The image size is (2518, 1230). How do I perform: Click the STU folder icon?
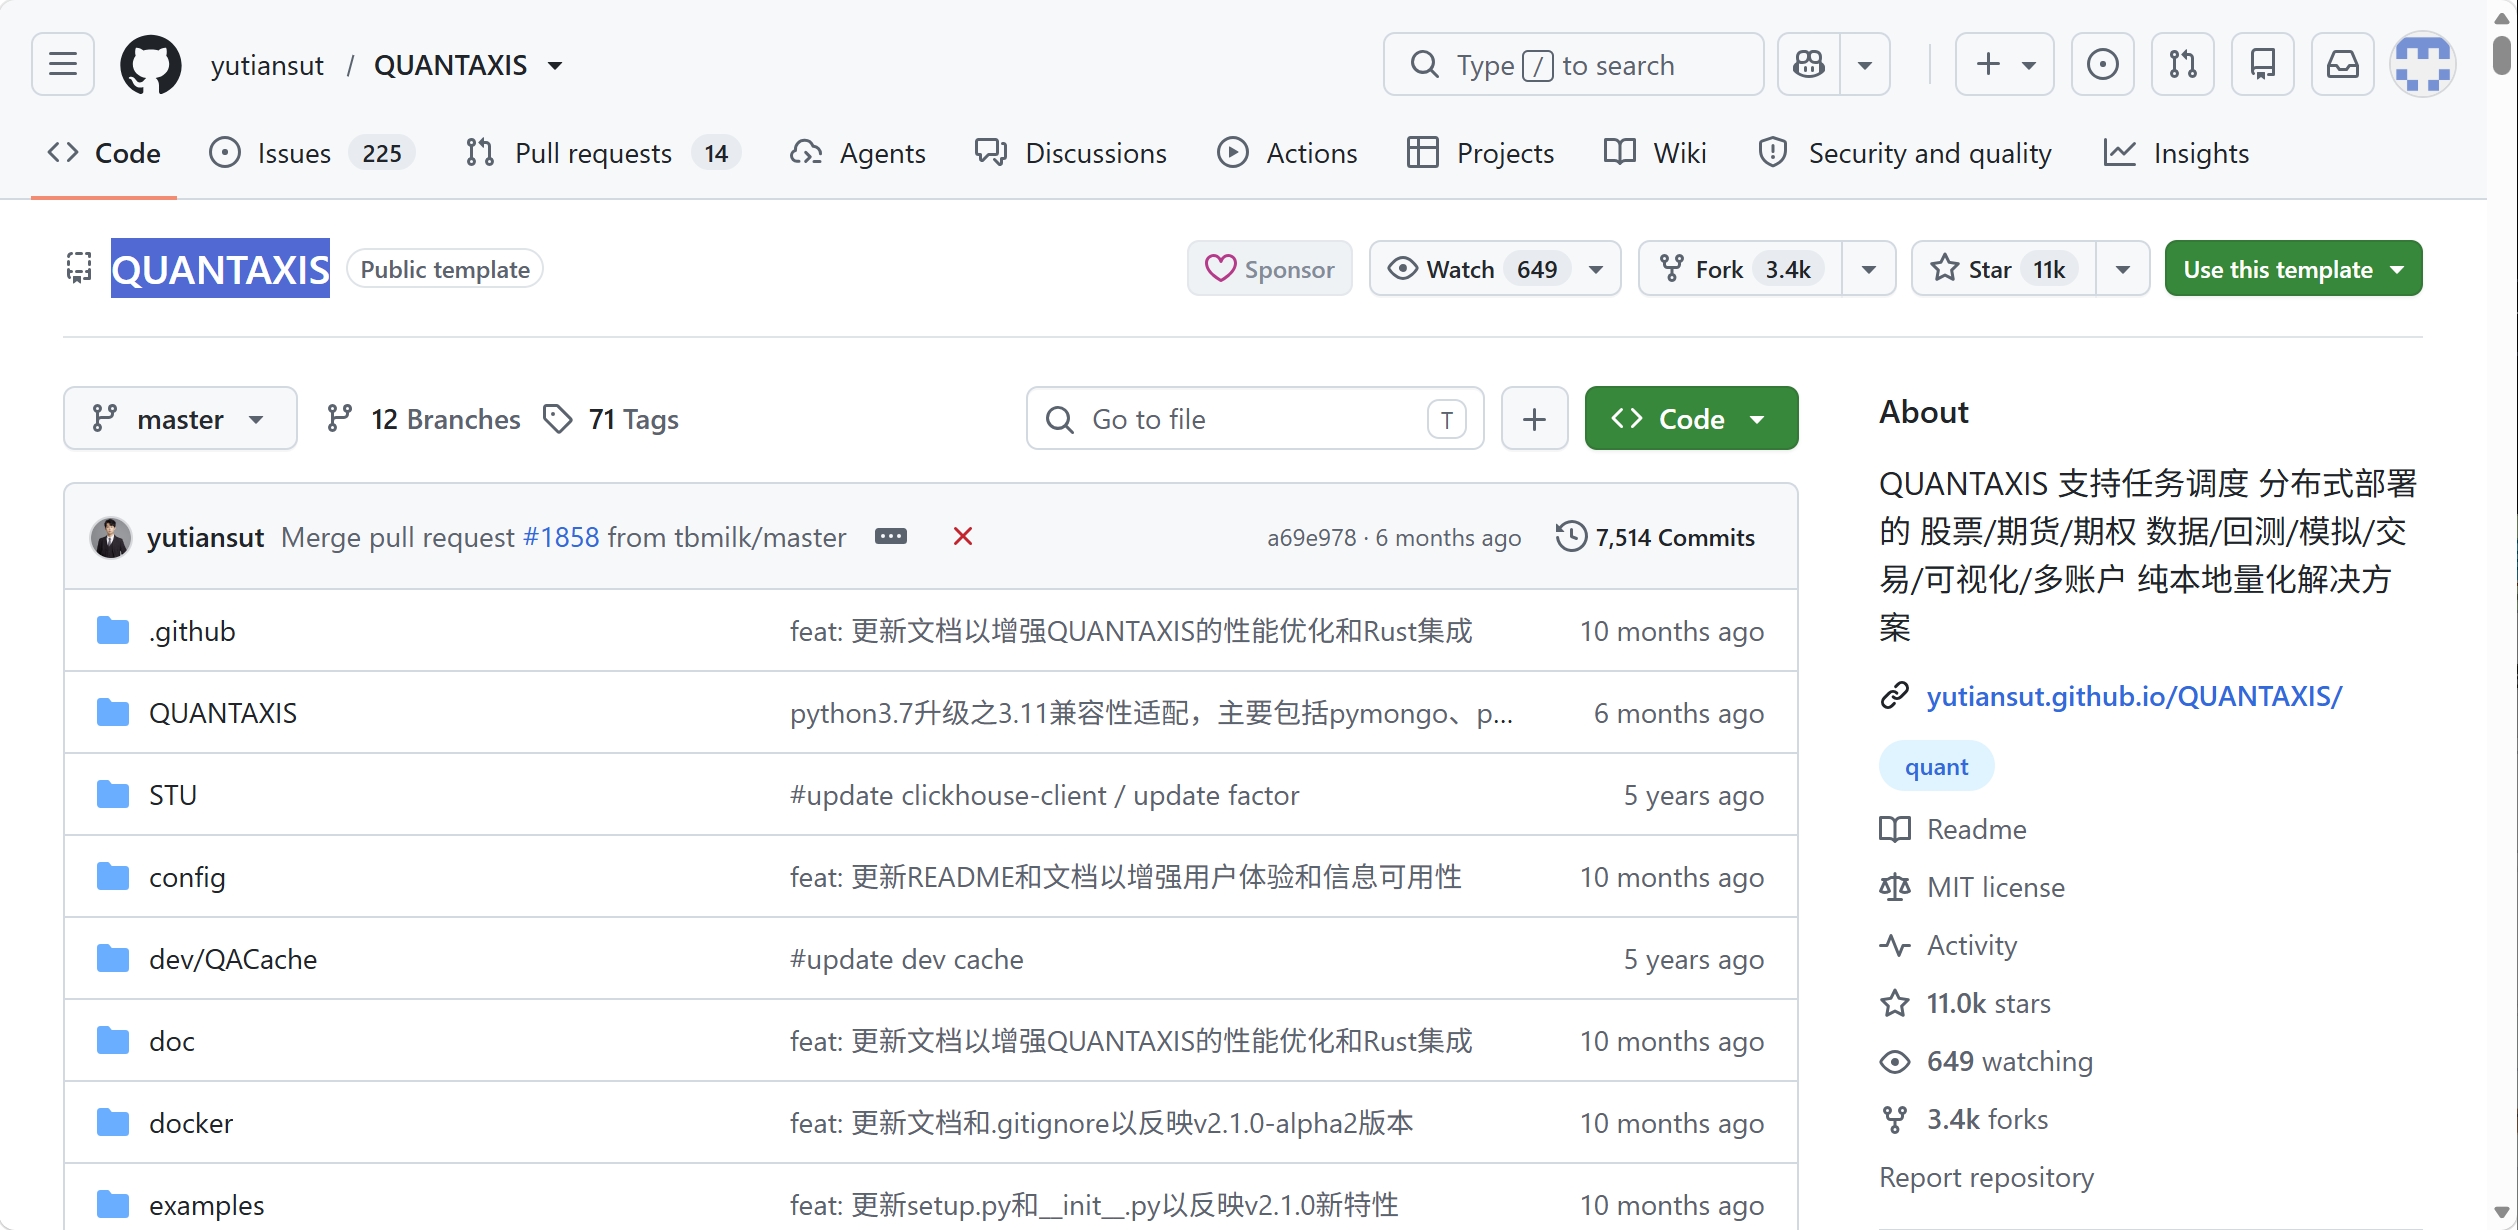click(x=113, y=795)
